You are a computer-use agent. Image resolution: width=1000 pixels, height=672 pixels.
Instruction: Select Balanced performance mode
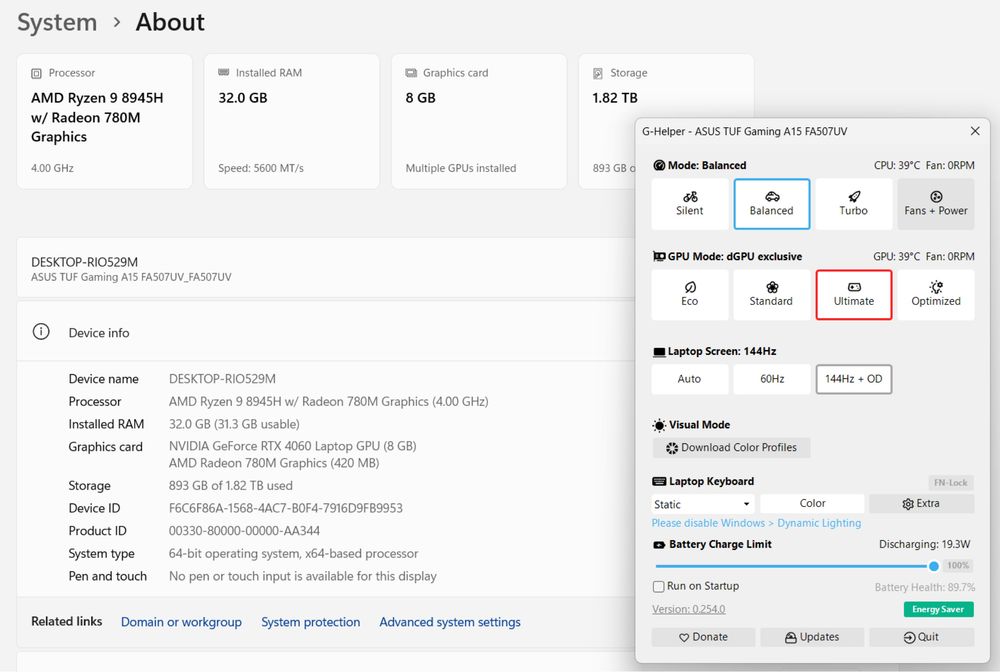point(772,204)
